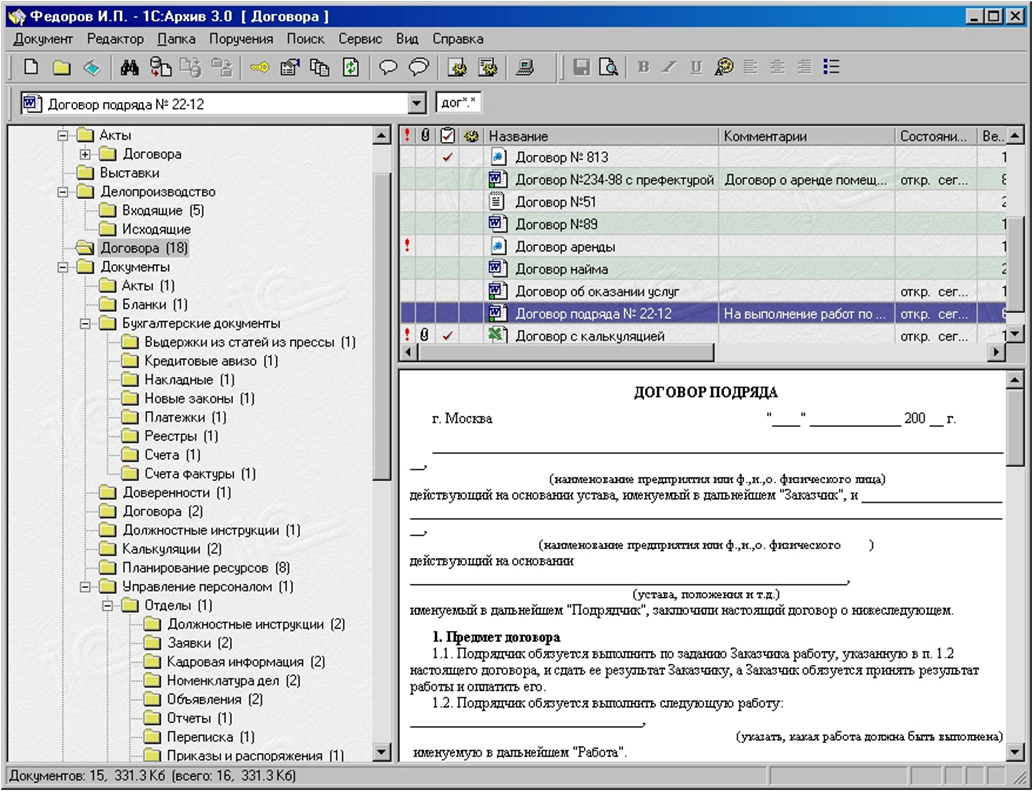
Task: Click red checkmark on Договор с калькуляцией row
Action: click(x=447, y=336)
